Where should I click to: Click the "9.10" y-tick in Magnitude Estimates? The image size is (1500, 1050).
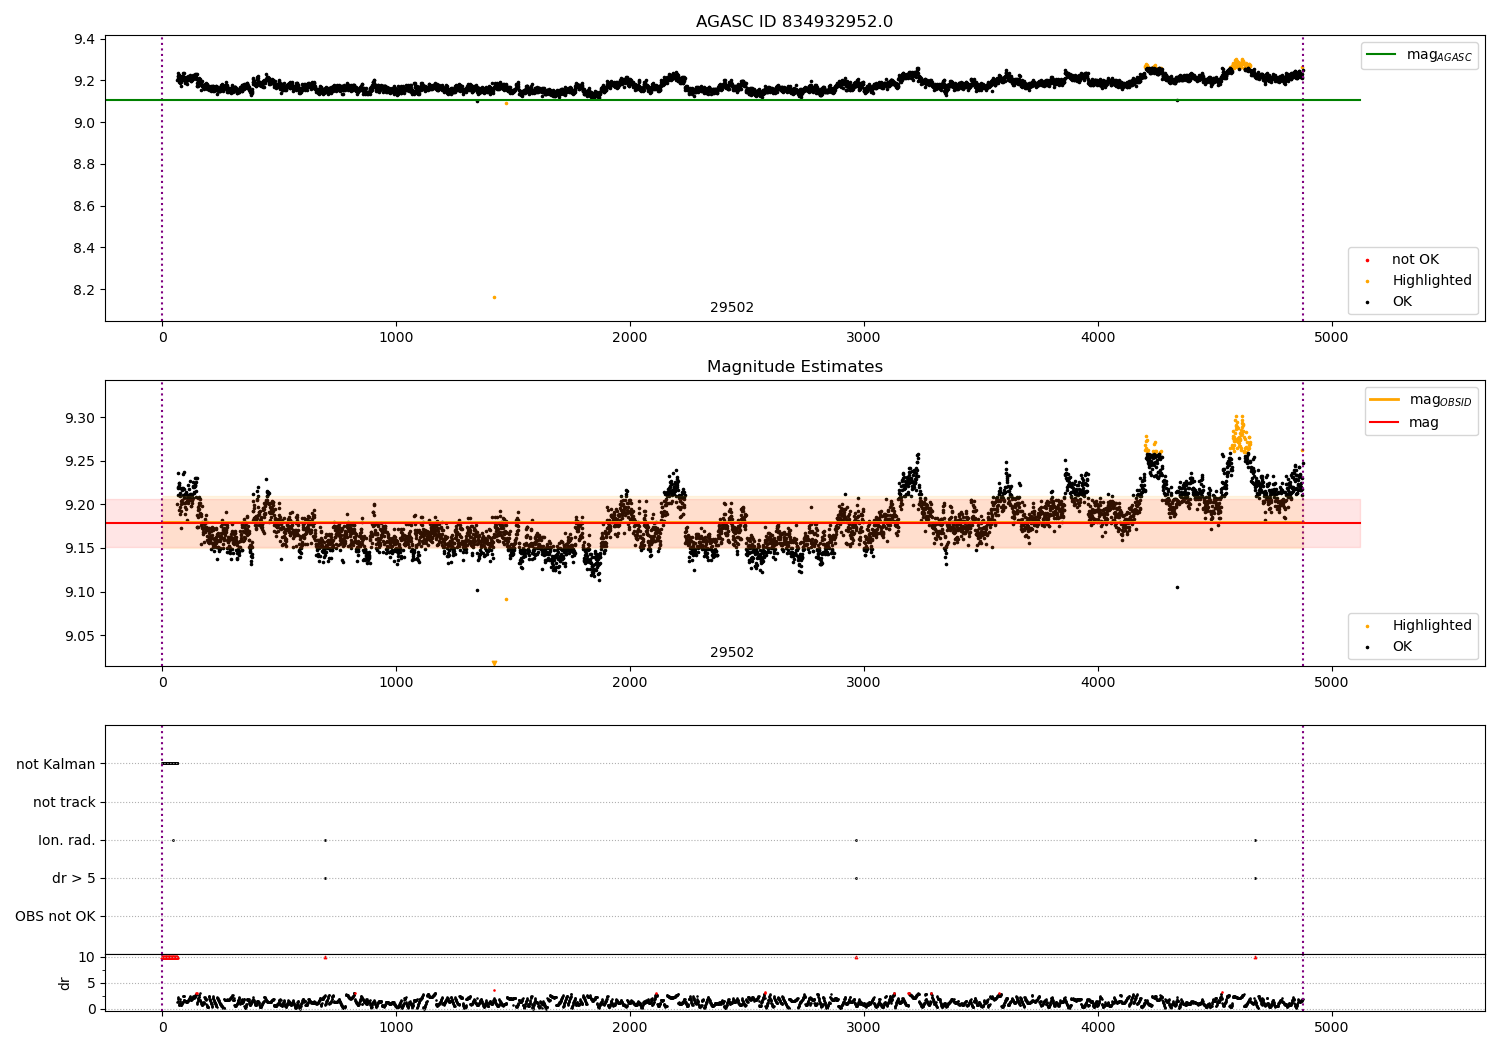[81, 593]
